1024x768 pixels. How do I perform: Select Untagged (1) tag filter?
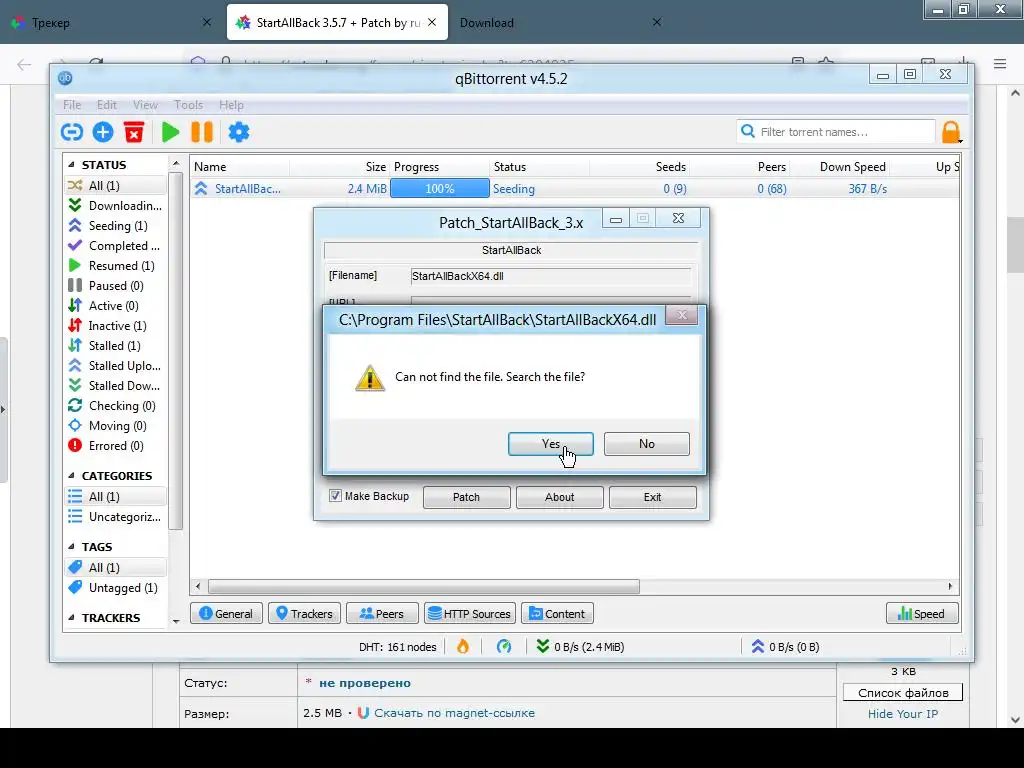pyautogui.click(x=115, y=588)
